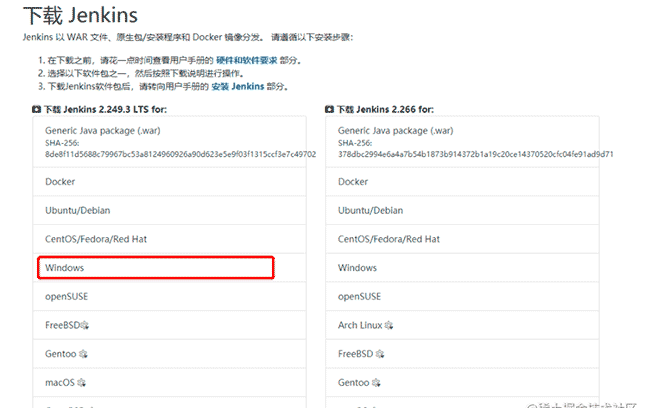Open CentOS/Fedora/Red Hat LTS download

pos(170,239)
